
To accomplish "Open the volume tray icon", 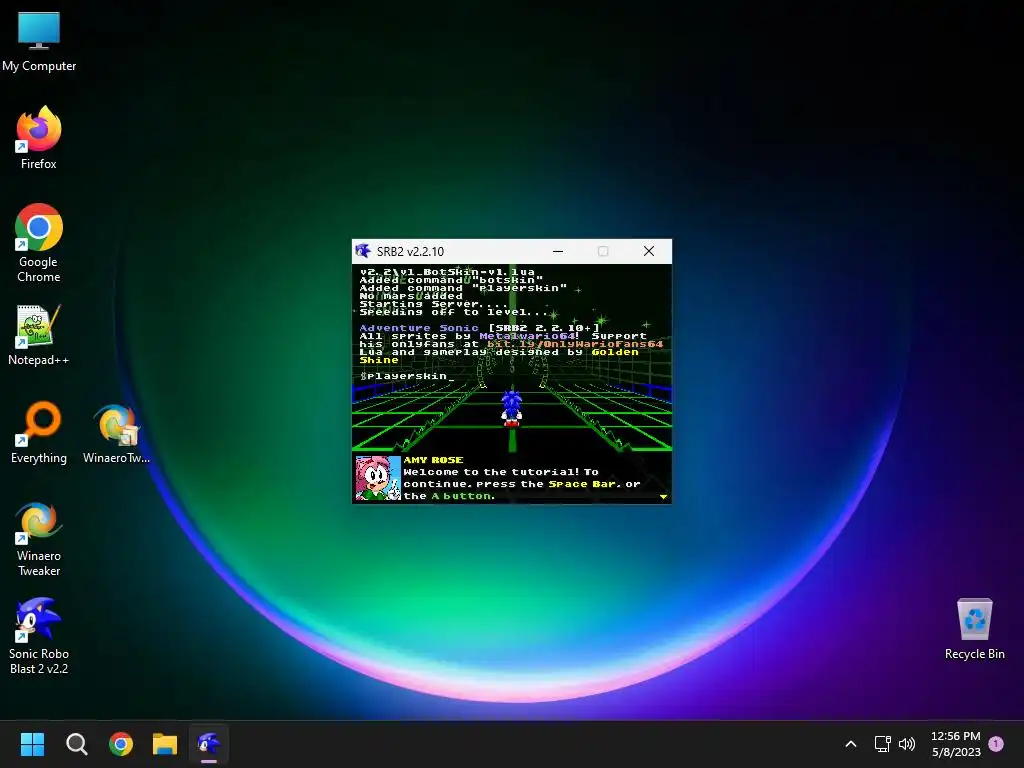I will 907,744.
